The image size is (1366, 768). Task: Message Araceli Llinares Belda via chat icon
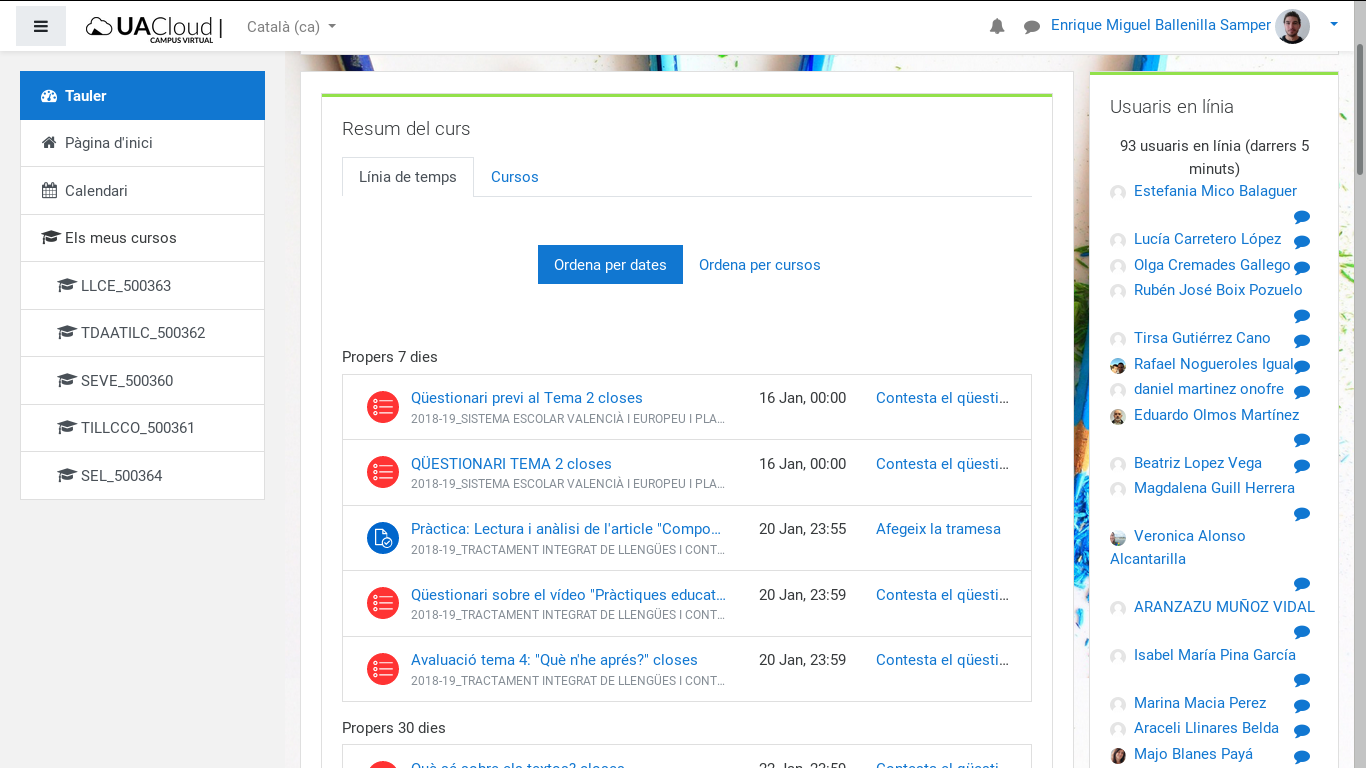[1302, 731]
